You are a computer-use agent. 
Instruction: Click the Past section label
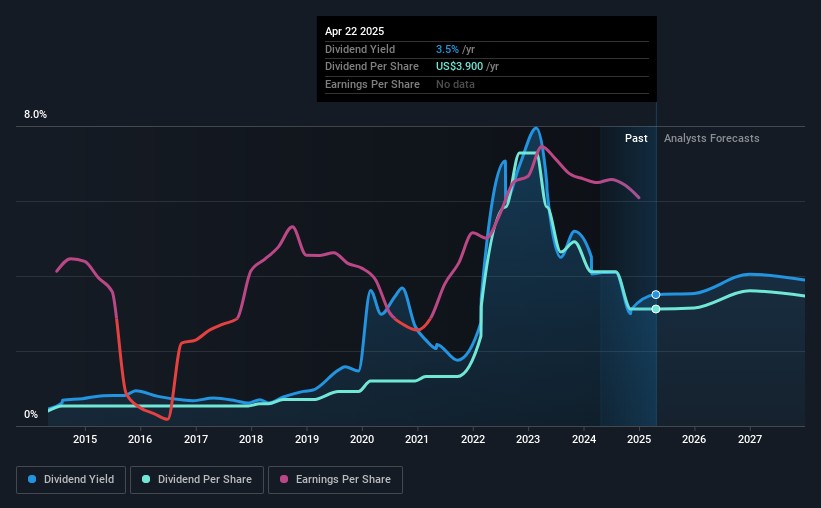click(636, 139)
